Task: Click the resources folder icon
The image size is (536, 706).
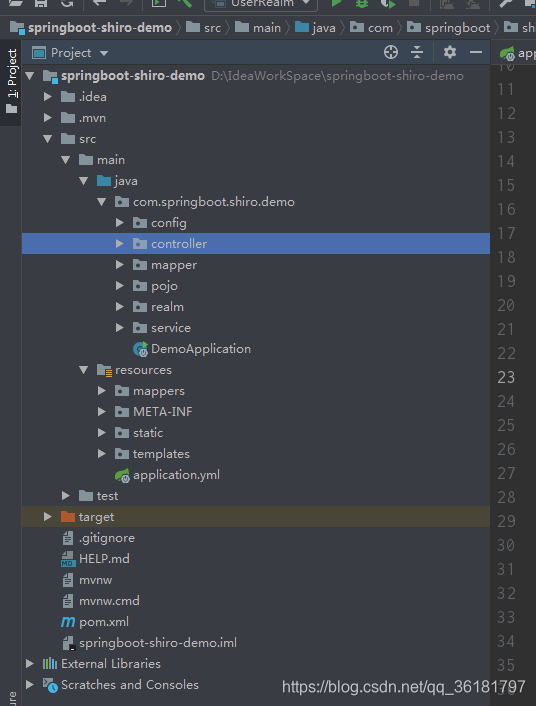Action: pyautogui.click(x=104, y=370)
